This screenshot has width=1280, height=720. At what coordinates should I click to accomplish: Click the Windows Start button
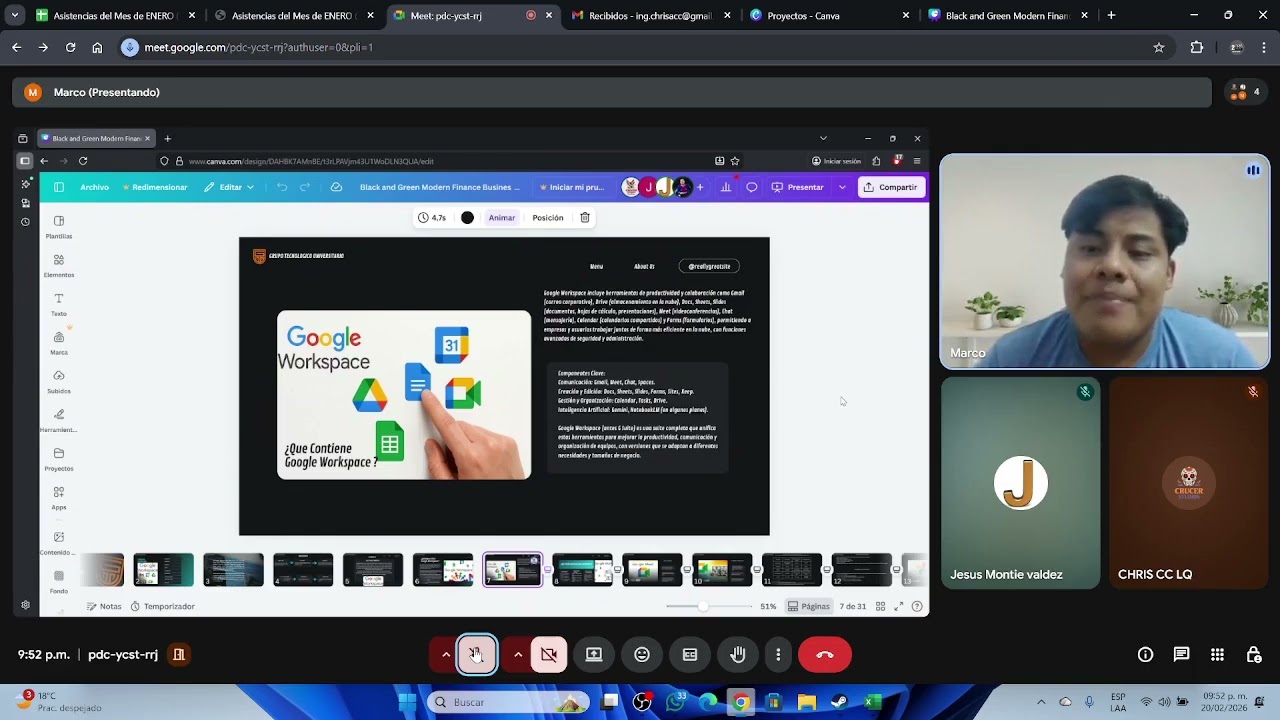click(x=407, y=702)
